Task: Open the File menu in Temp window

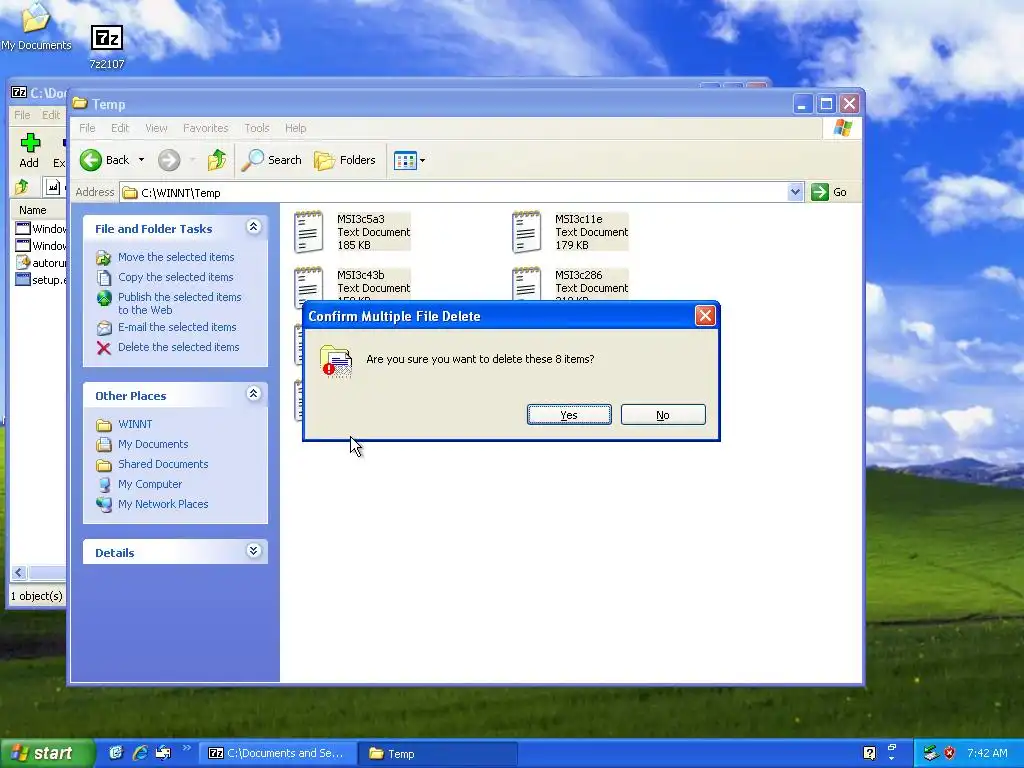Action: (87, 128)
